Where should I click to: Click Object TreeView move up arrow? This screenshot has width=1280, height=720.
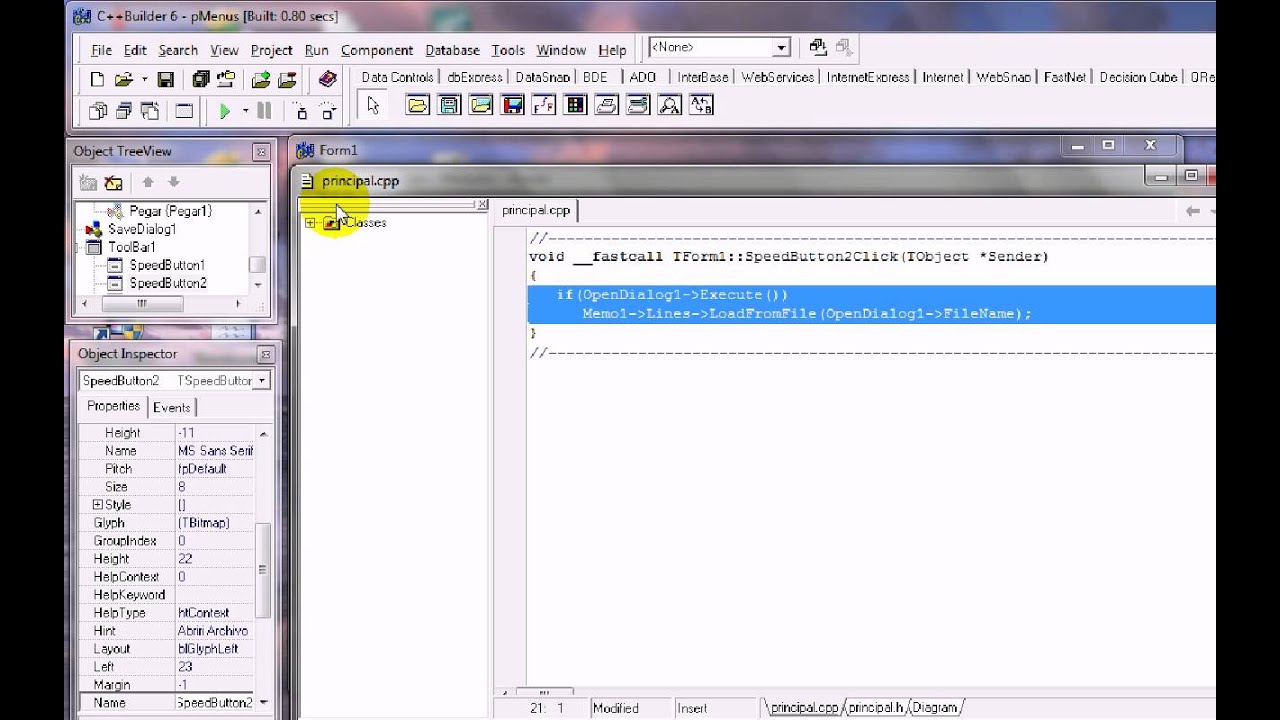coord(148,182)
